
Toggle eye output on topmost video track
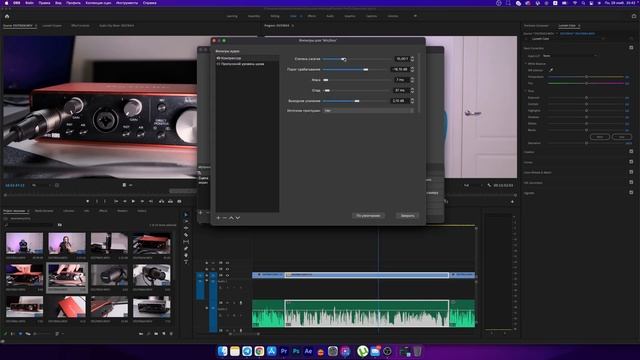227,263
